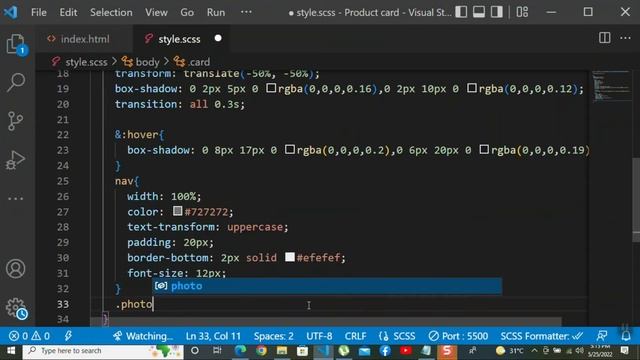Click line number 25 in the gutter
640x360 pixels.
tap(63, 181)
